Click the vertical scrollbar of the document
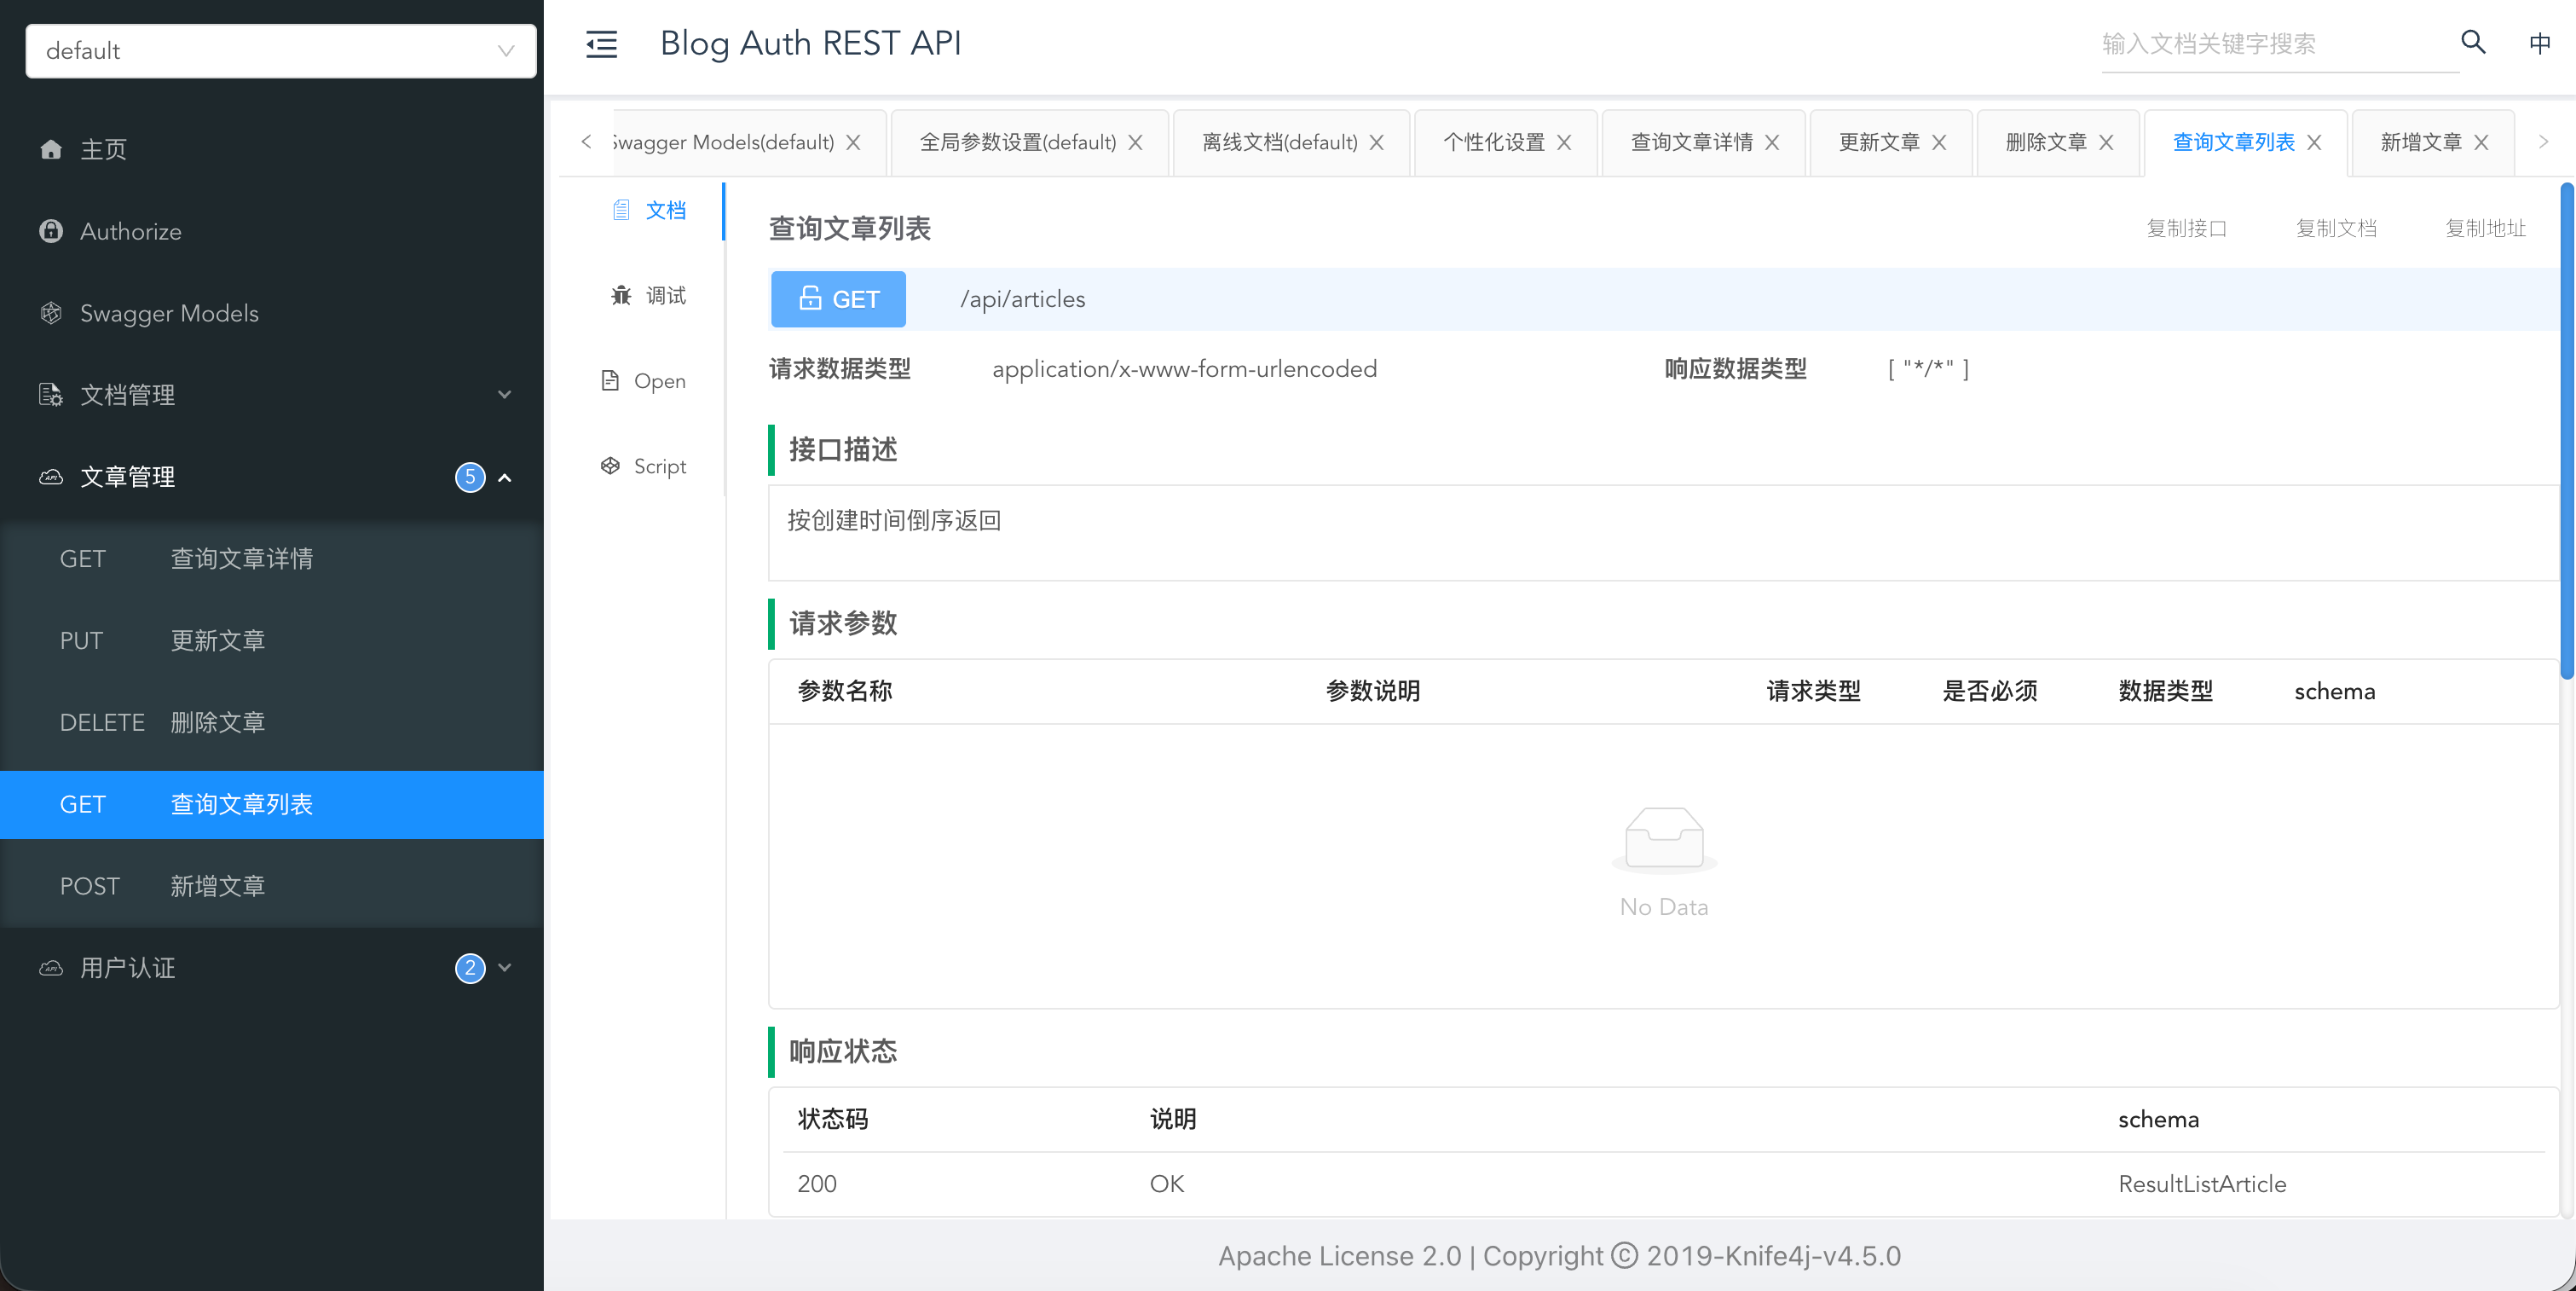Image resolution: width=2576 pixels, height=1291 pixels. (x=2566, y=431)
